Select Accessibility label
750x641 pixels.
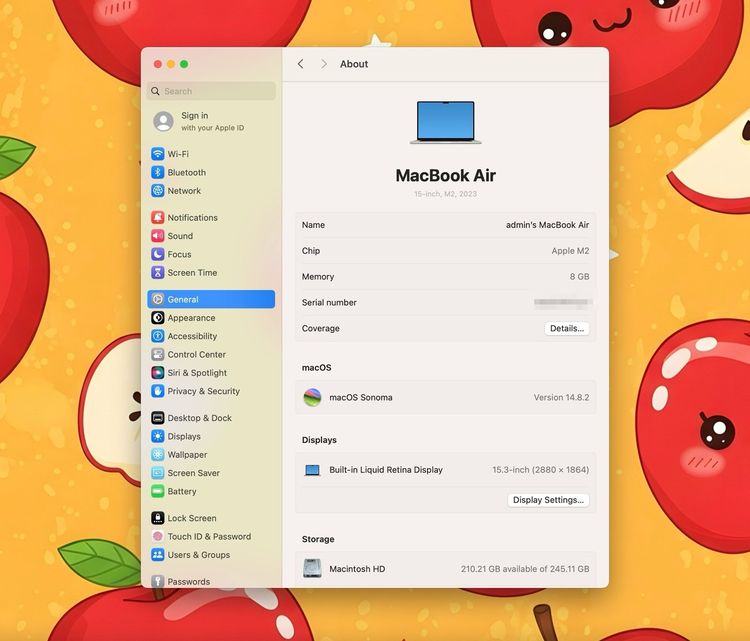pyautogui.click(x=192, y=336)
